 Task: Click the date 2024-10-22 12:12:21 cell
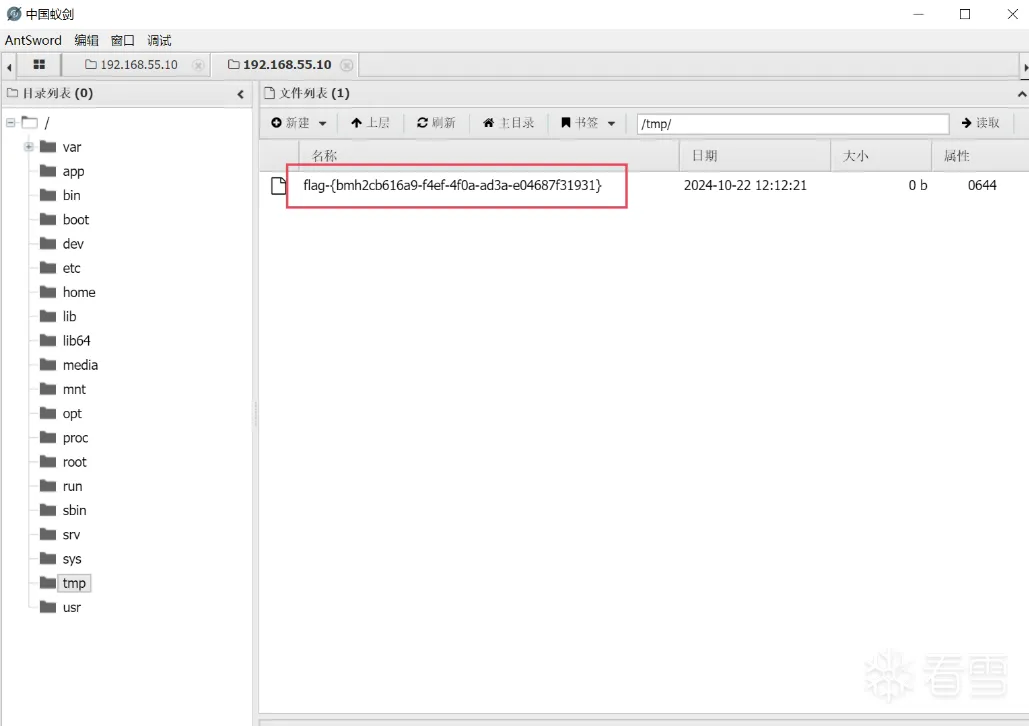tap(745, 186)
